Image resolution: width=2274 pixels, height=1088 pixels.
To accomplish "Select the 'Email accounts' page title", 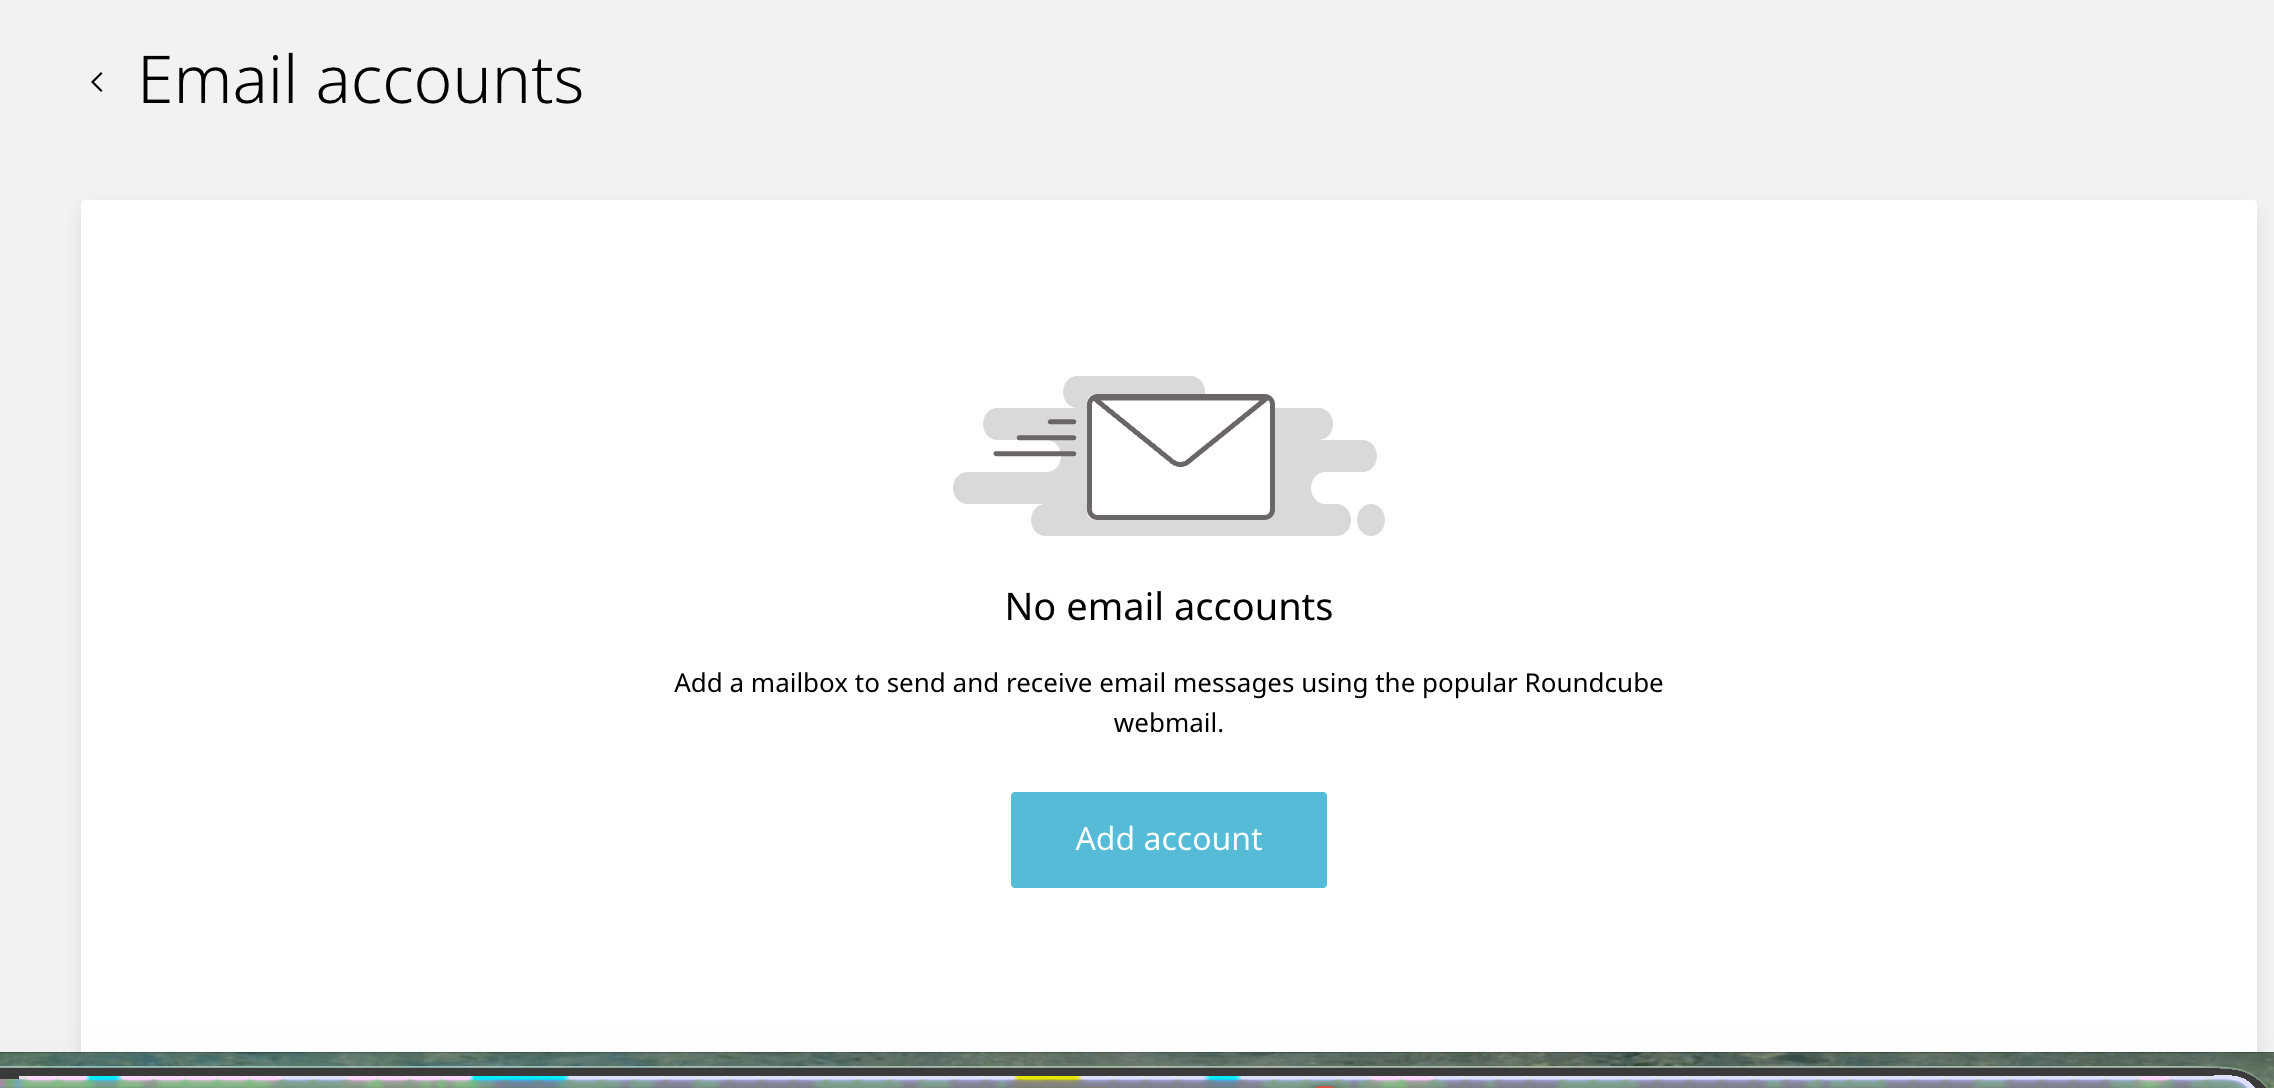I will (360, 80).
